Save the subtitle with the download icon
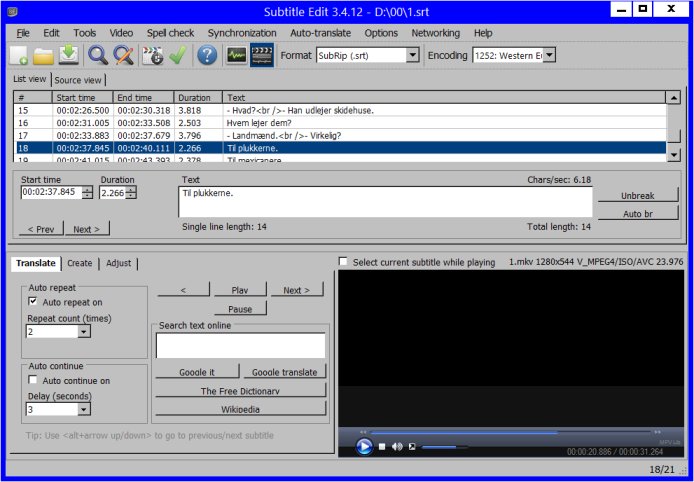The height and width of the screenshot is (482, 694). tap(69, 56)
